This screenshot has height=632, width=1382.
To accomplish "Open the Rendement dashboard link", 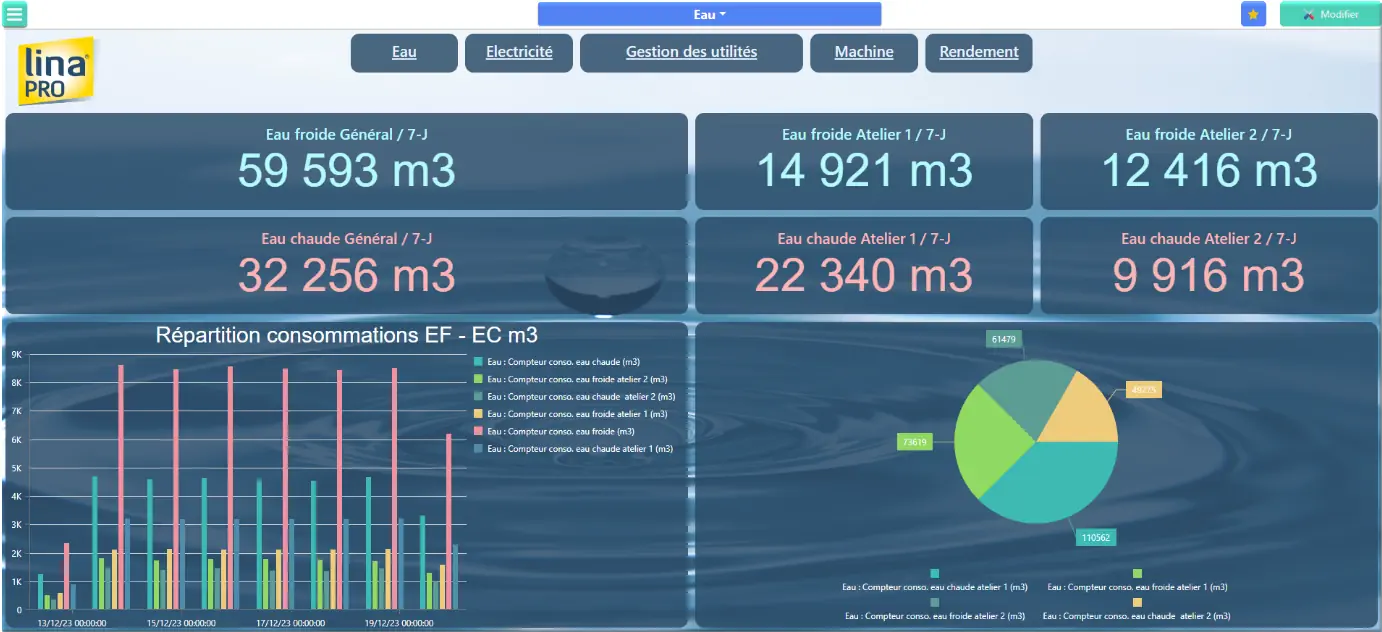I will [x=979, y=53].
